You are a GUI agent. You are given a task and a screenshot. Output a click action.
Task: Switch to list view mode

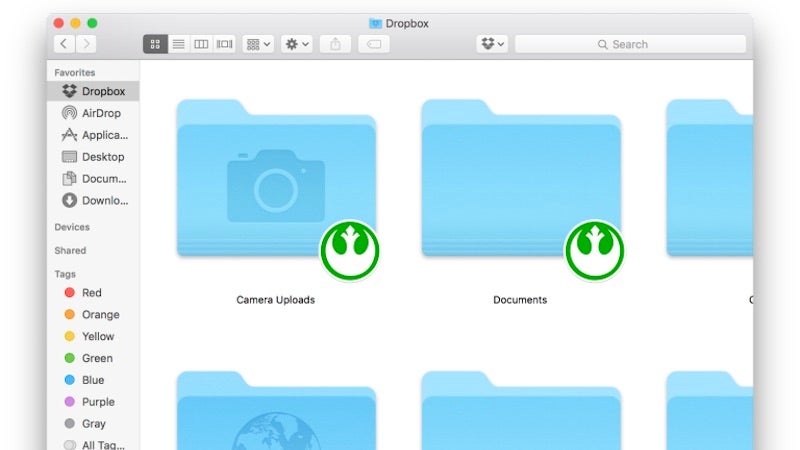(179, 44)
